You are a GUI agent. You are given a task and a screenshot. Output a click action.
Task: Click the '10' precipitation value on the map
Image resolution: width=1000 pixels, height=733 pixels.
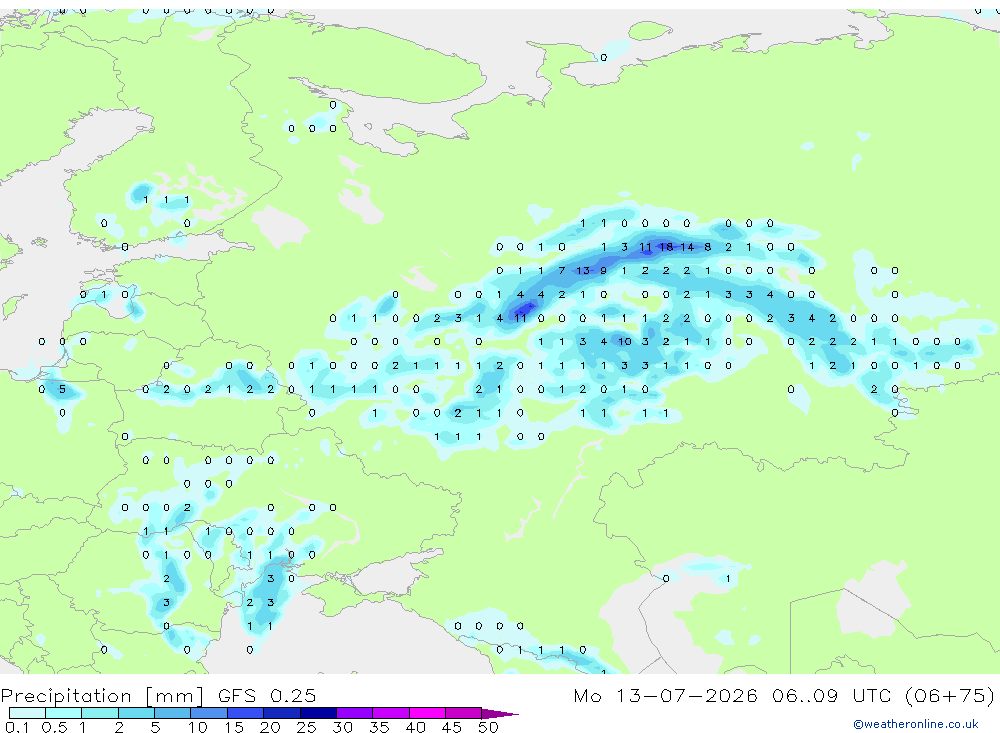coord(625,342)
